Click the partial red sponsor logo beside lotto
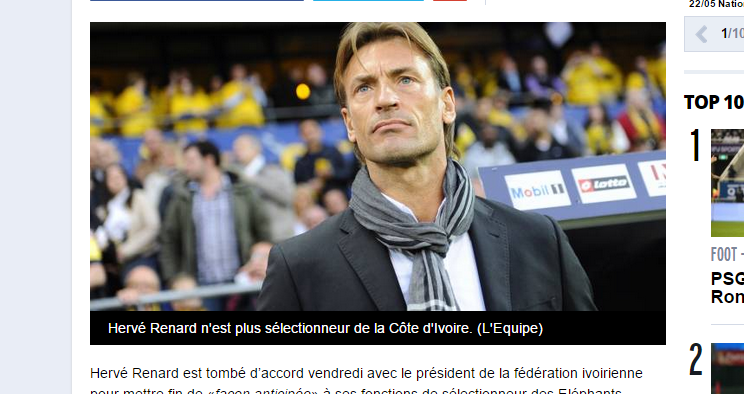Viewport: 744px width, 405px height. point(653,178)
